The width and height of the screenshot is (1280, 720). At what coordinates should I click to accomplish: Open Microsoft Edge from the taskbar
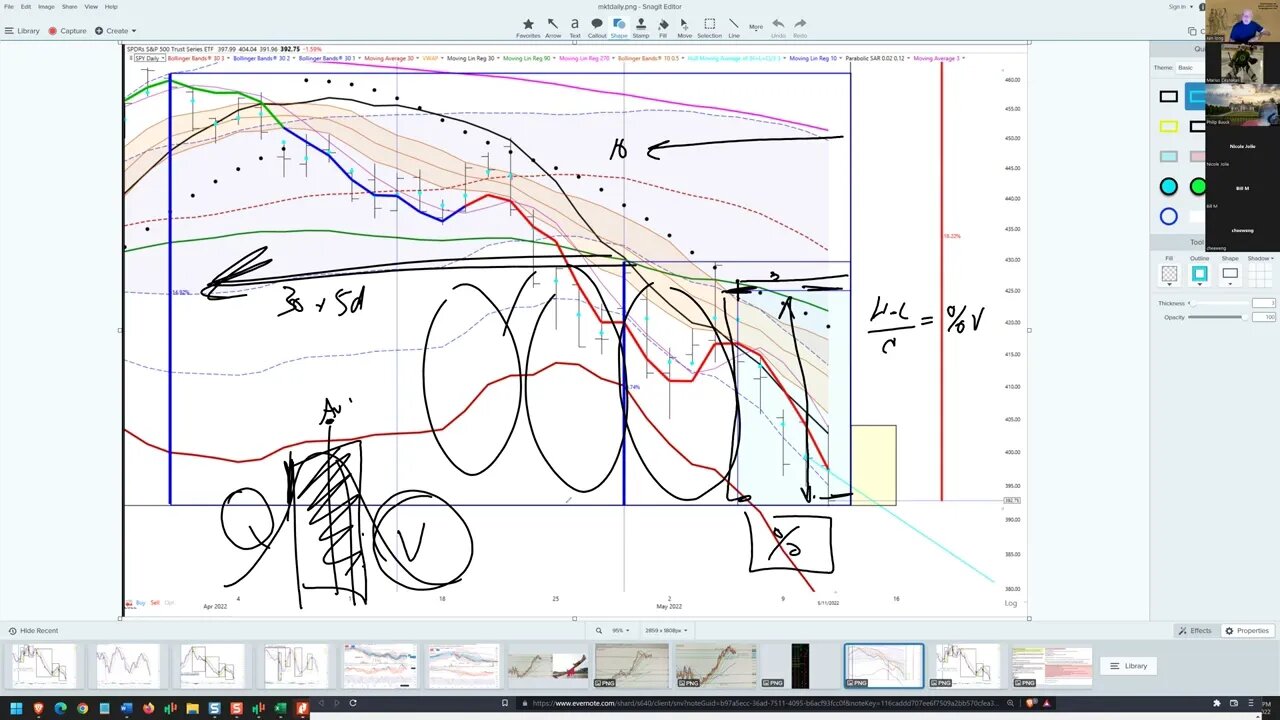pos(61,709)
